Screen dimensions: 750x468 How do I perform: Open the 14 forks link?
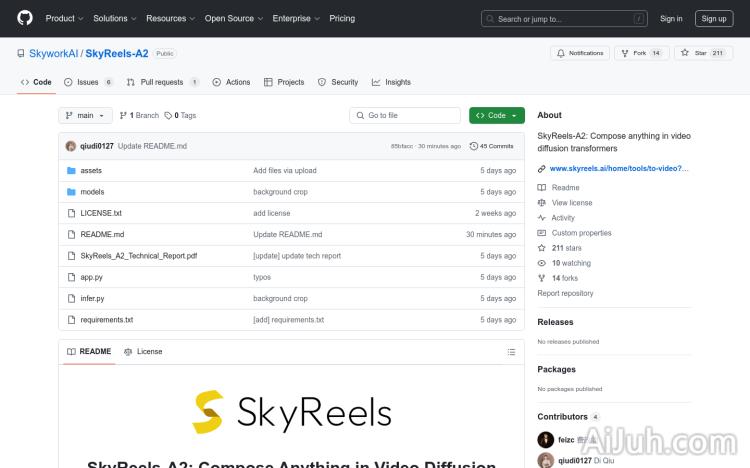(x=564, y=278)
